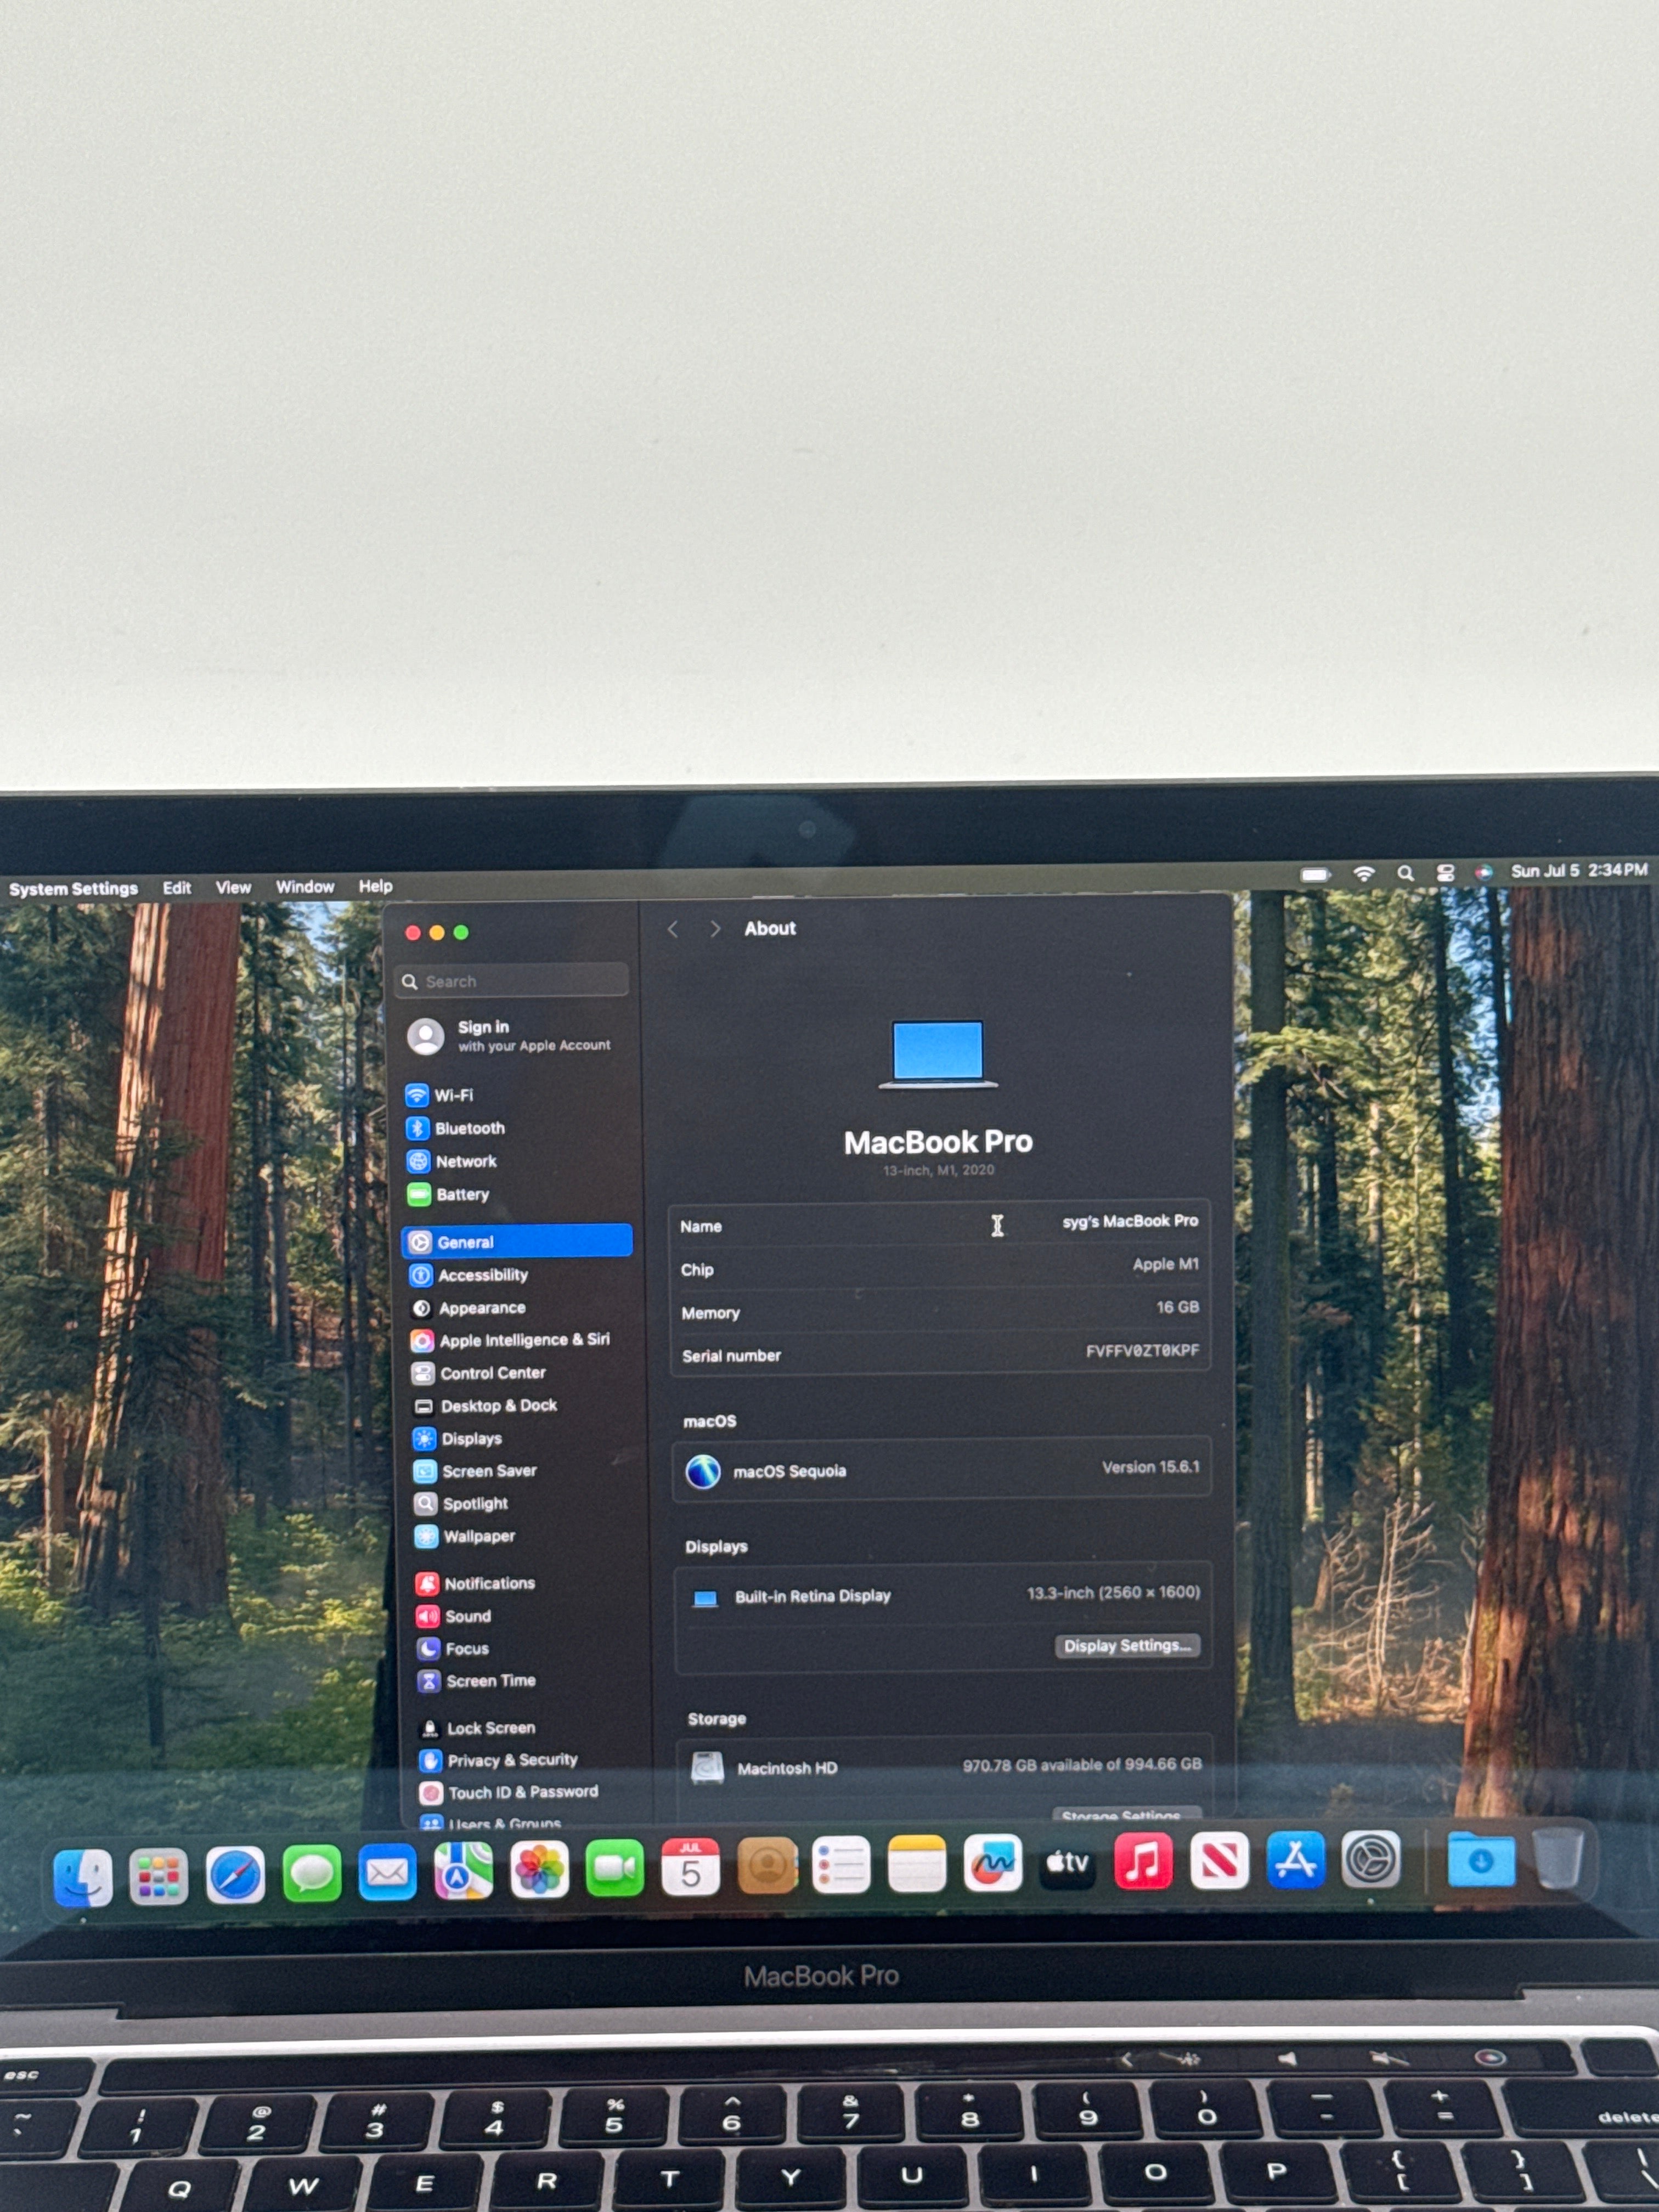The width and height of the screenshot is (1659, 2212).
Task: Click the date and time in menu bar
Action: 1579,871
